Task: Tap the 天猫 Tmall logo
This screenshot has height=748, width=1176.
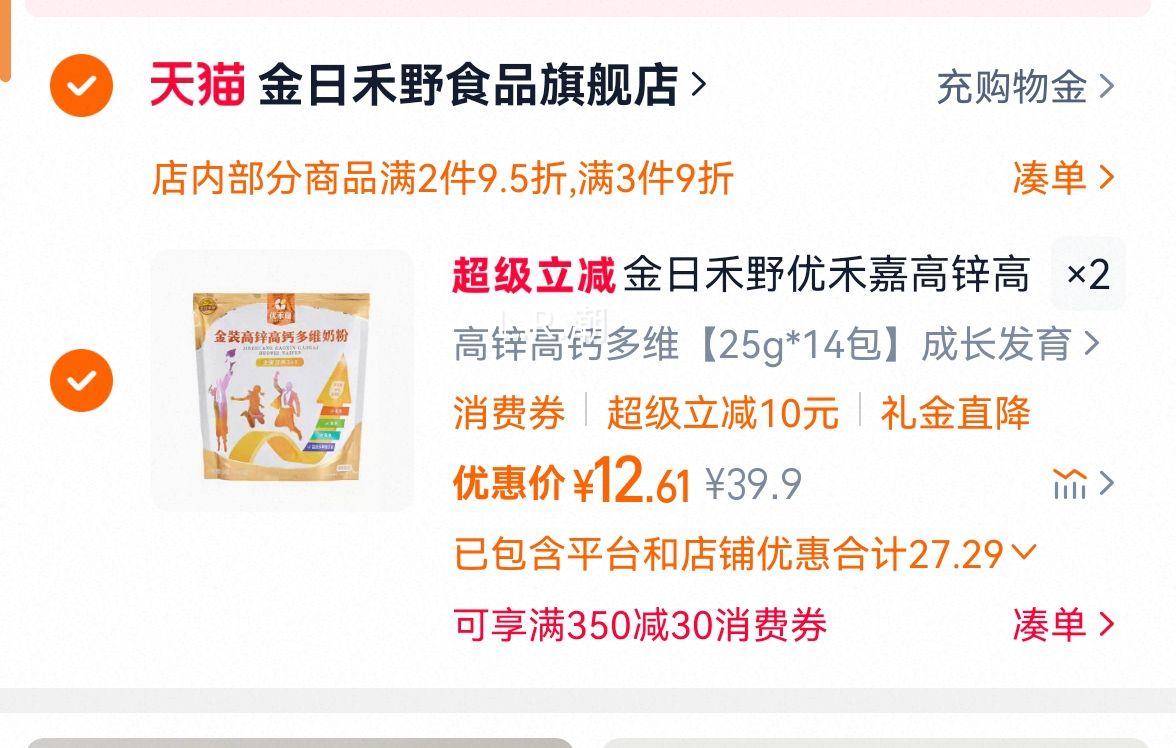Action: (197, 84)
